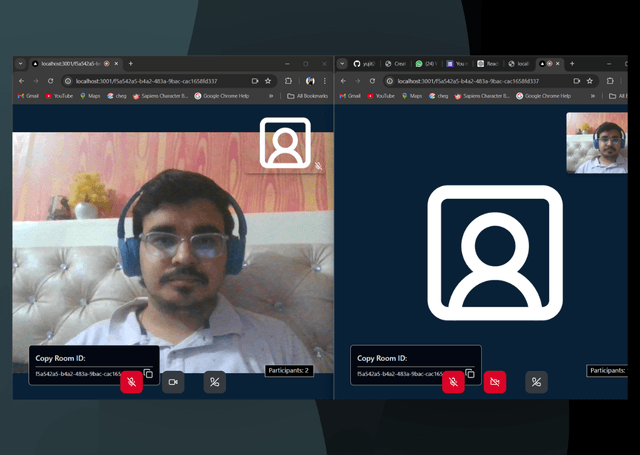Open tab search dropdown in left window
This screenshot has width=640, height=455.
[20, 64]
